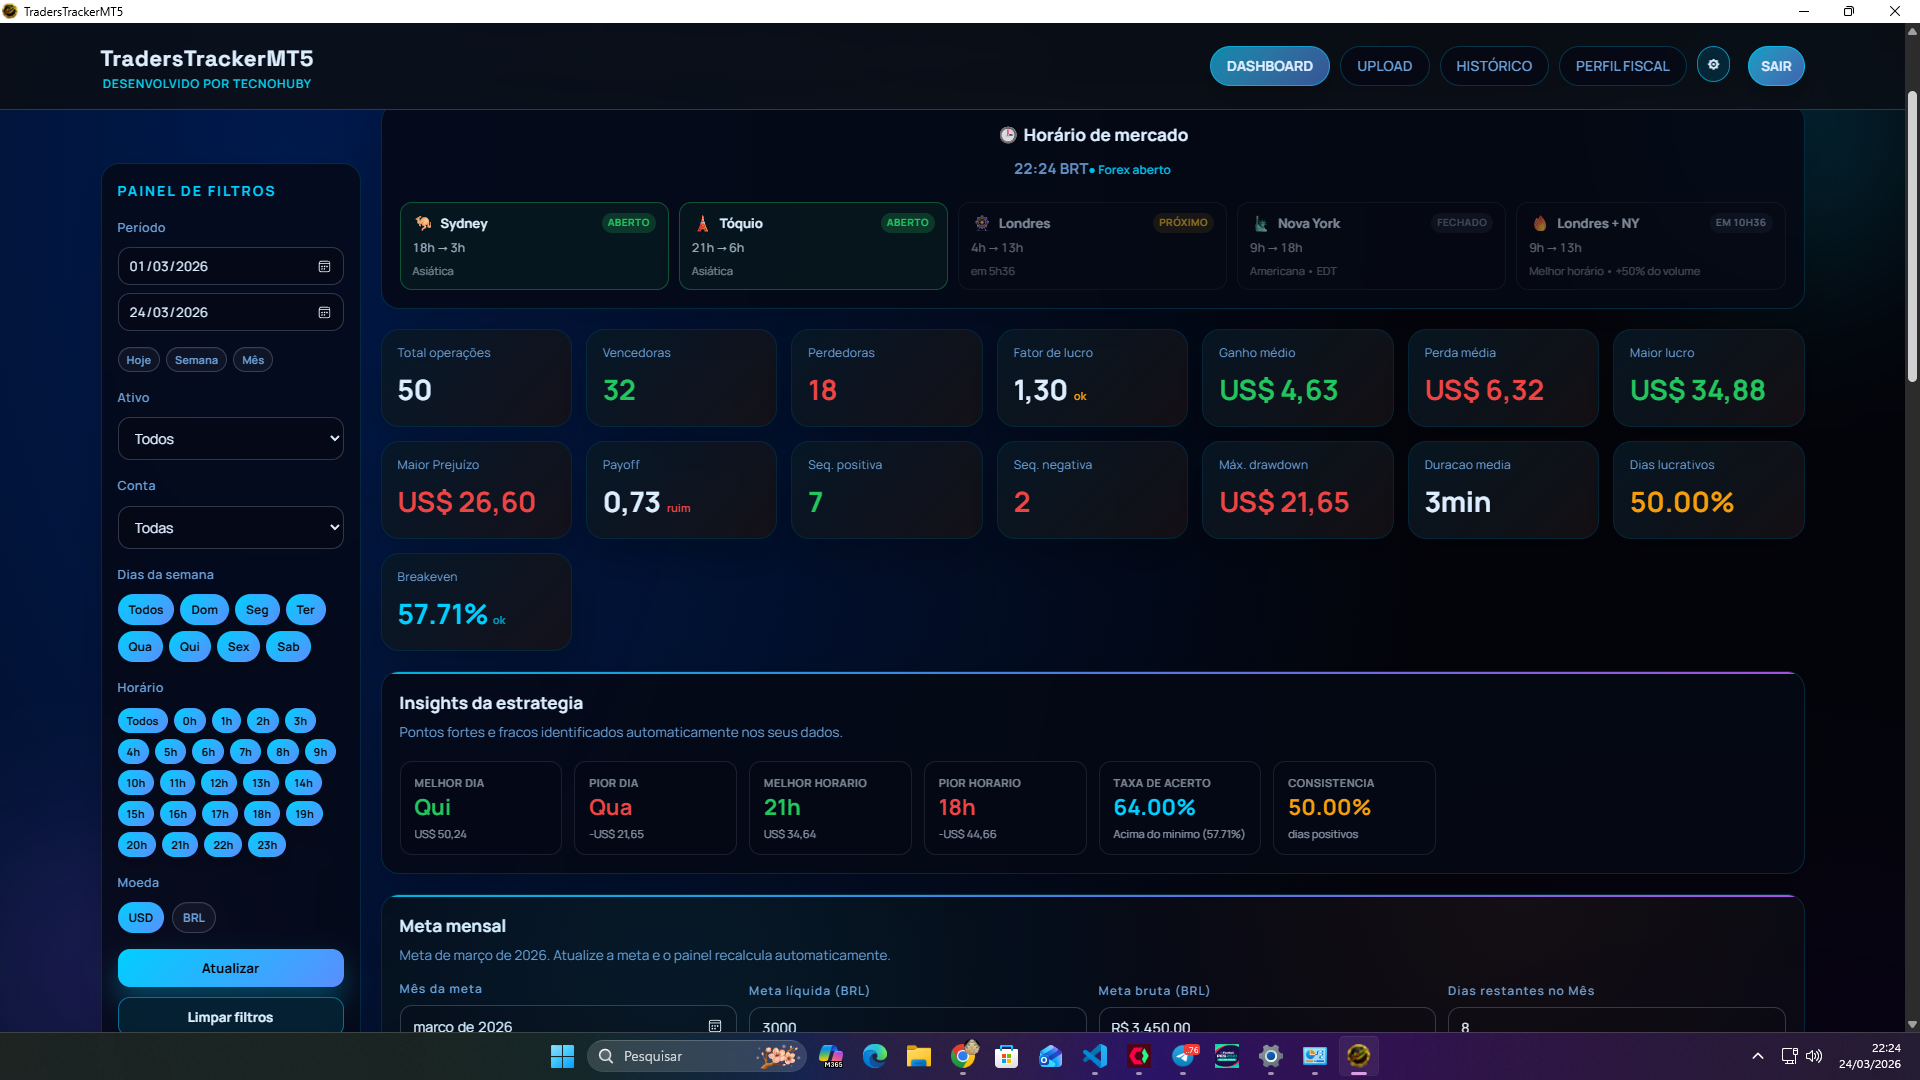
Task: Open the calendar picker for the start date 01/03/2026
Action: [x=324, y=266]
